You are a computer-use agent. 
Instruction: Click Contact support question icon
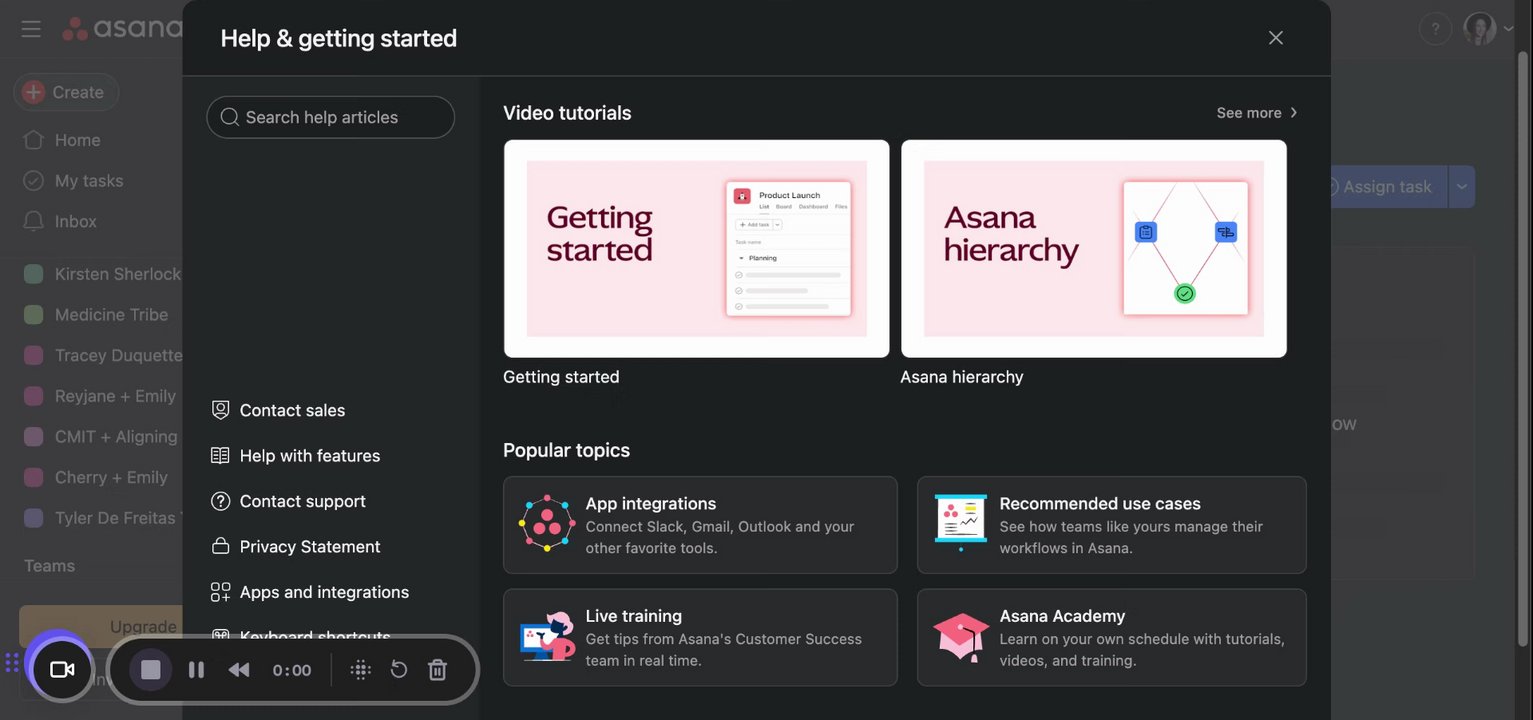pos(220,501)
